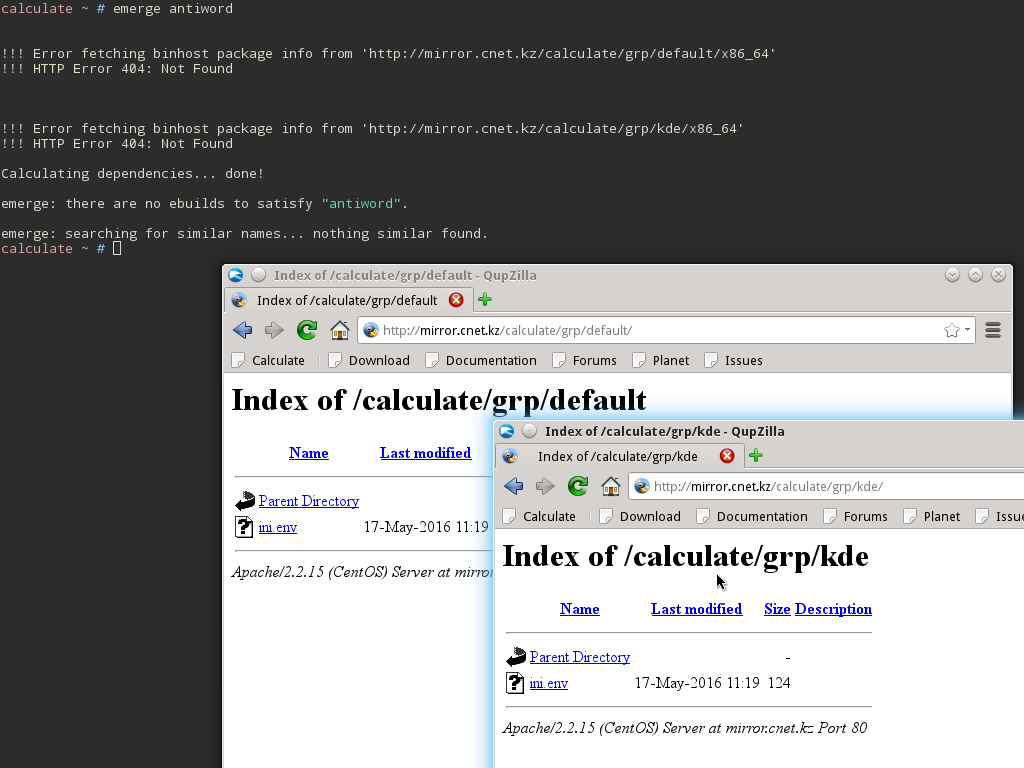The width and height of the screenshot is (1024, 768).
Task: Go forward in the default QupZilla window
Action: [x=274, y=330]
